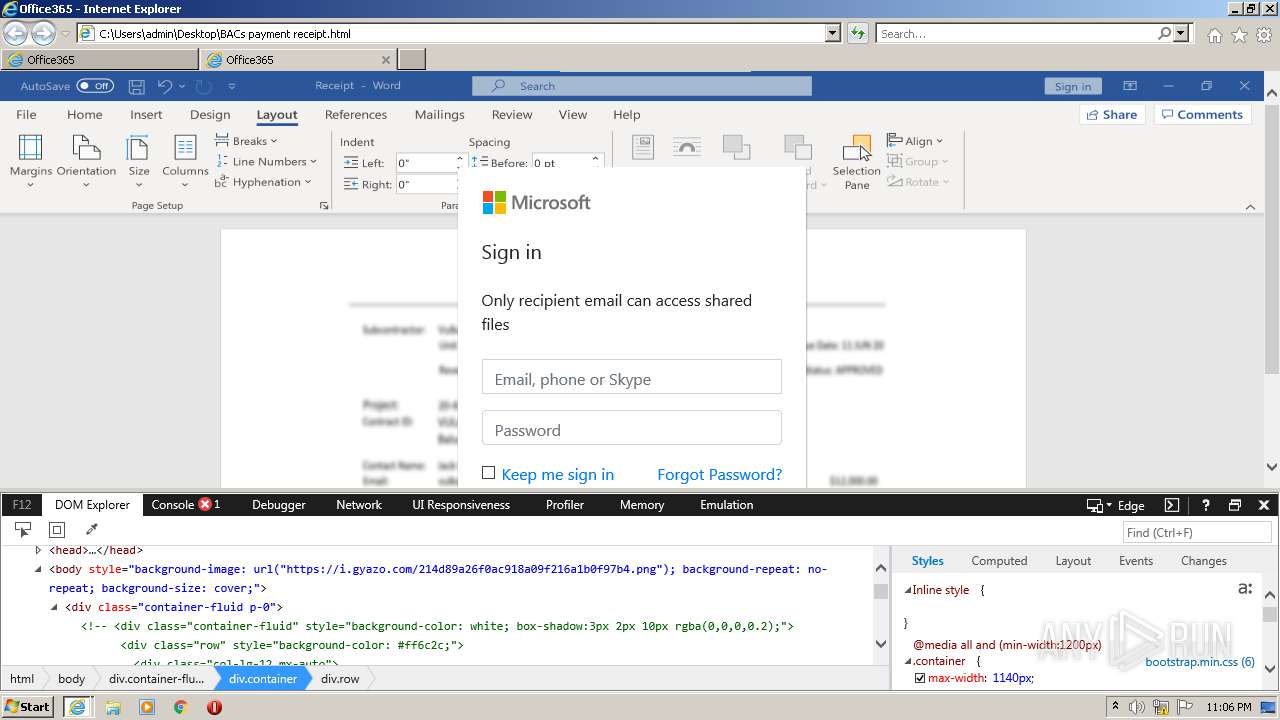Open a new IE tab
1280x720 pixels.
pos(412,60)
